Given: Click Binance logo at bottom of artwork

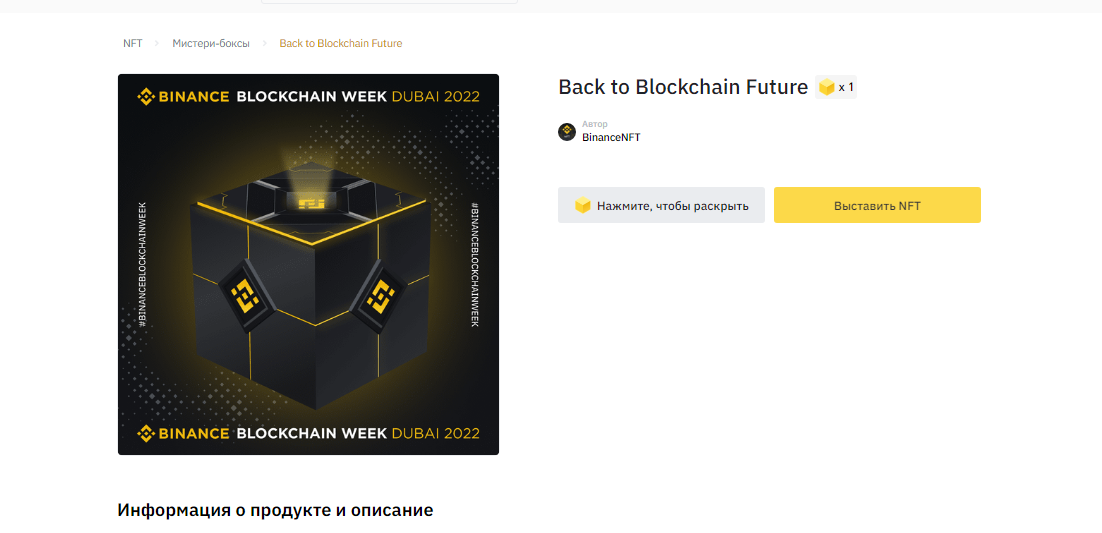Looking at the screenshot, I should tap(183, 432).
